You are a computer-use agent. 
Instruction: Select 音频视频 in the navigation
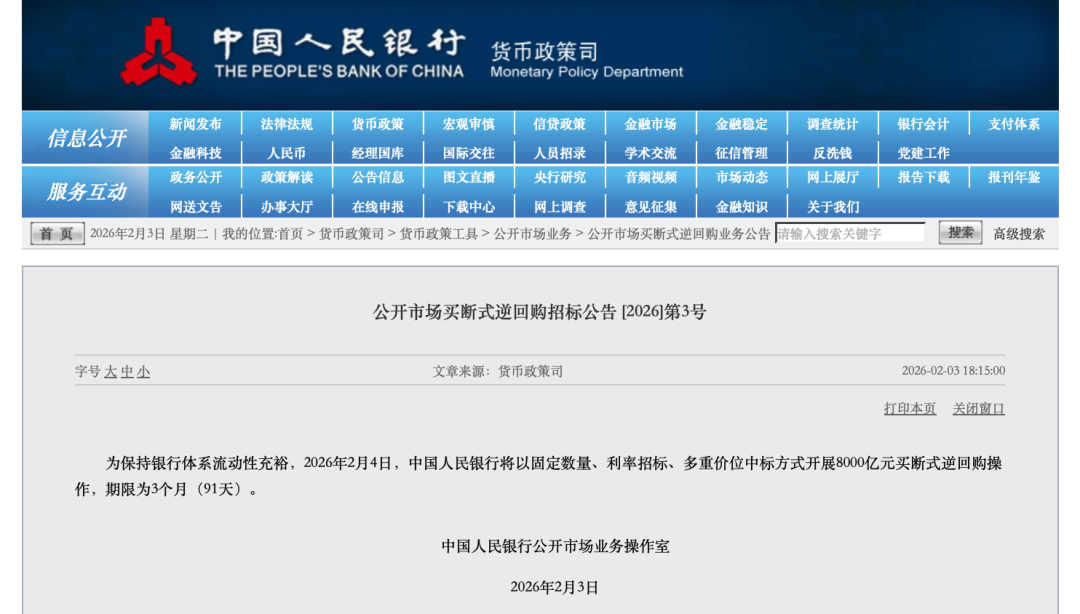pos(650,177)
